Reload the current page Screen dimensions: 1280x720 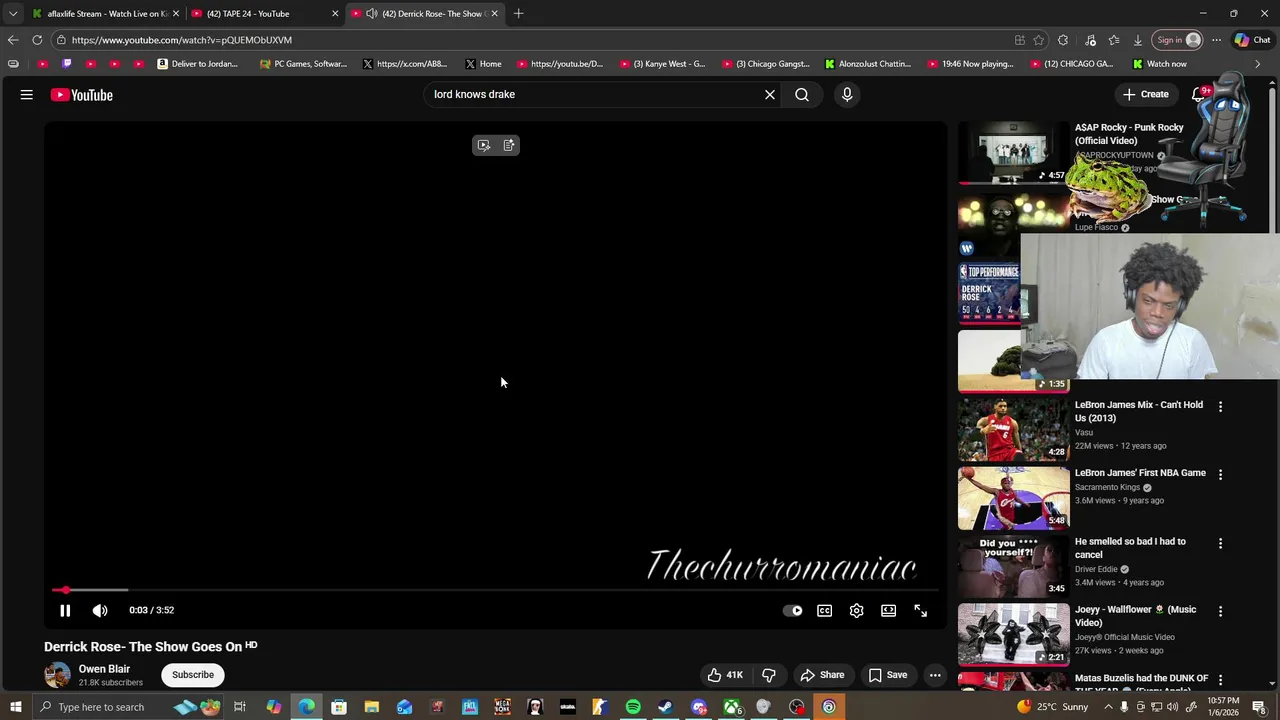(x=37, y=40)
